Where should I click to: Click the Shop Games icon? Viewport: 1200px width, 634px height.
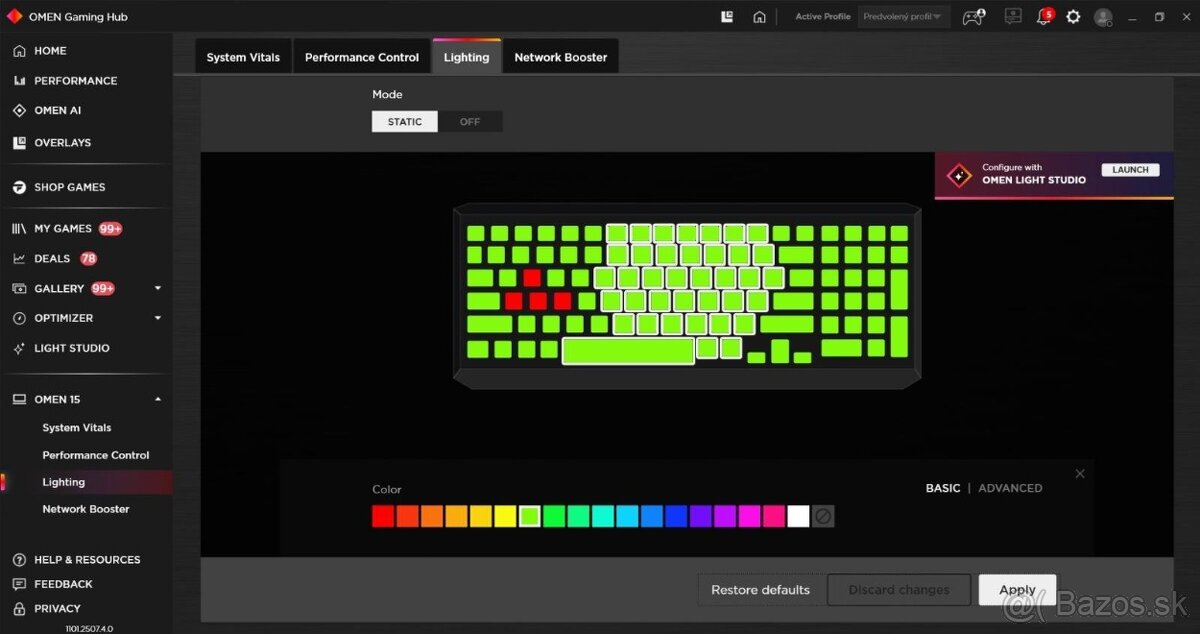[19, 187]
